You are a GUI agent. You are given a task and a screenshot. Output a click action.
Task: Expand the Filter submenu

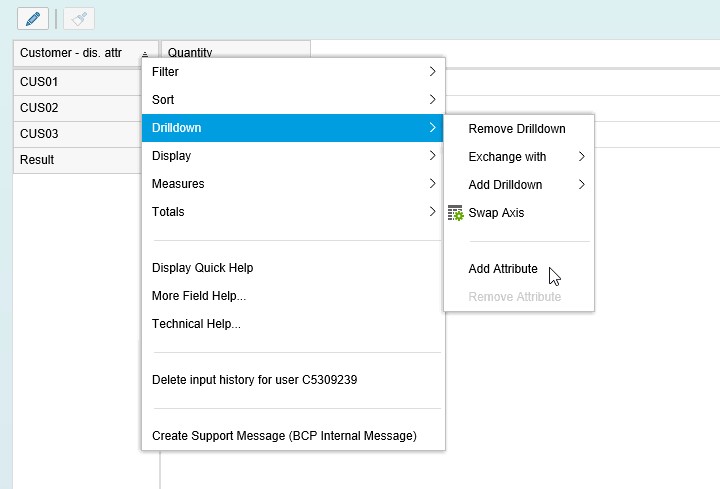[293, 72]
